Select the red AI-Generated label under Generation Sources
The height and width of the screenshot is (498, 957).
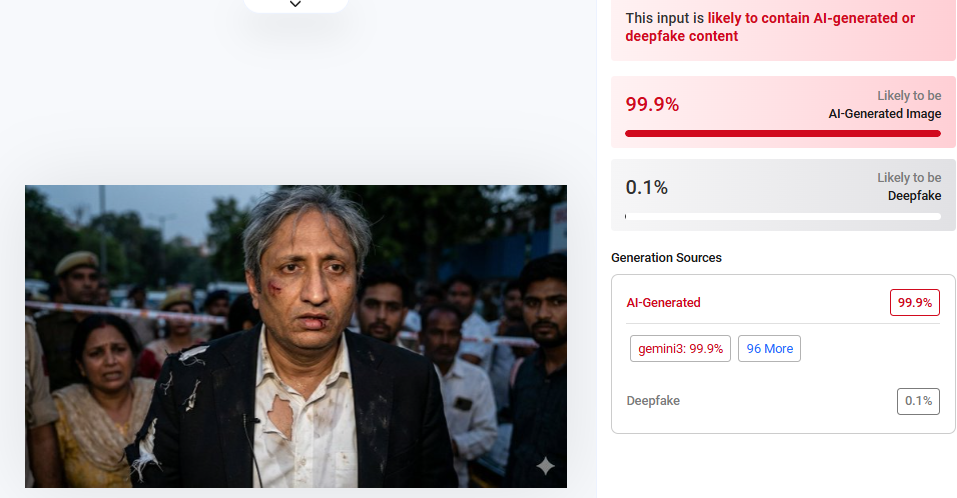click(663, 302)
